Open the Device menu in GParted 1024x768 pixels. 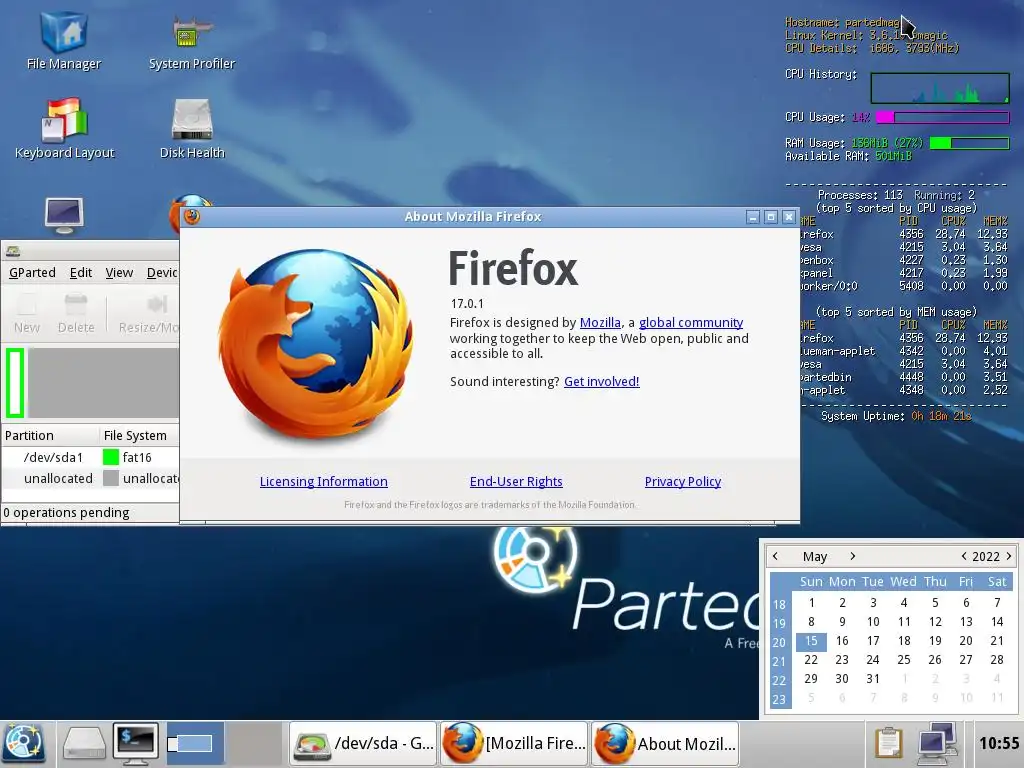162,272
